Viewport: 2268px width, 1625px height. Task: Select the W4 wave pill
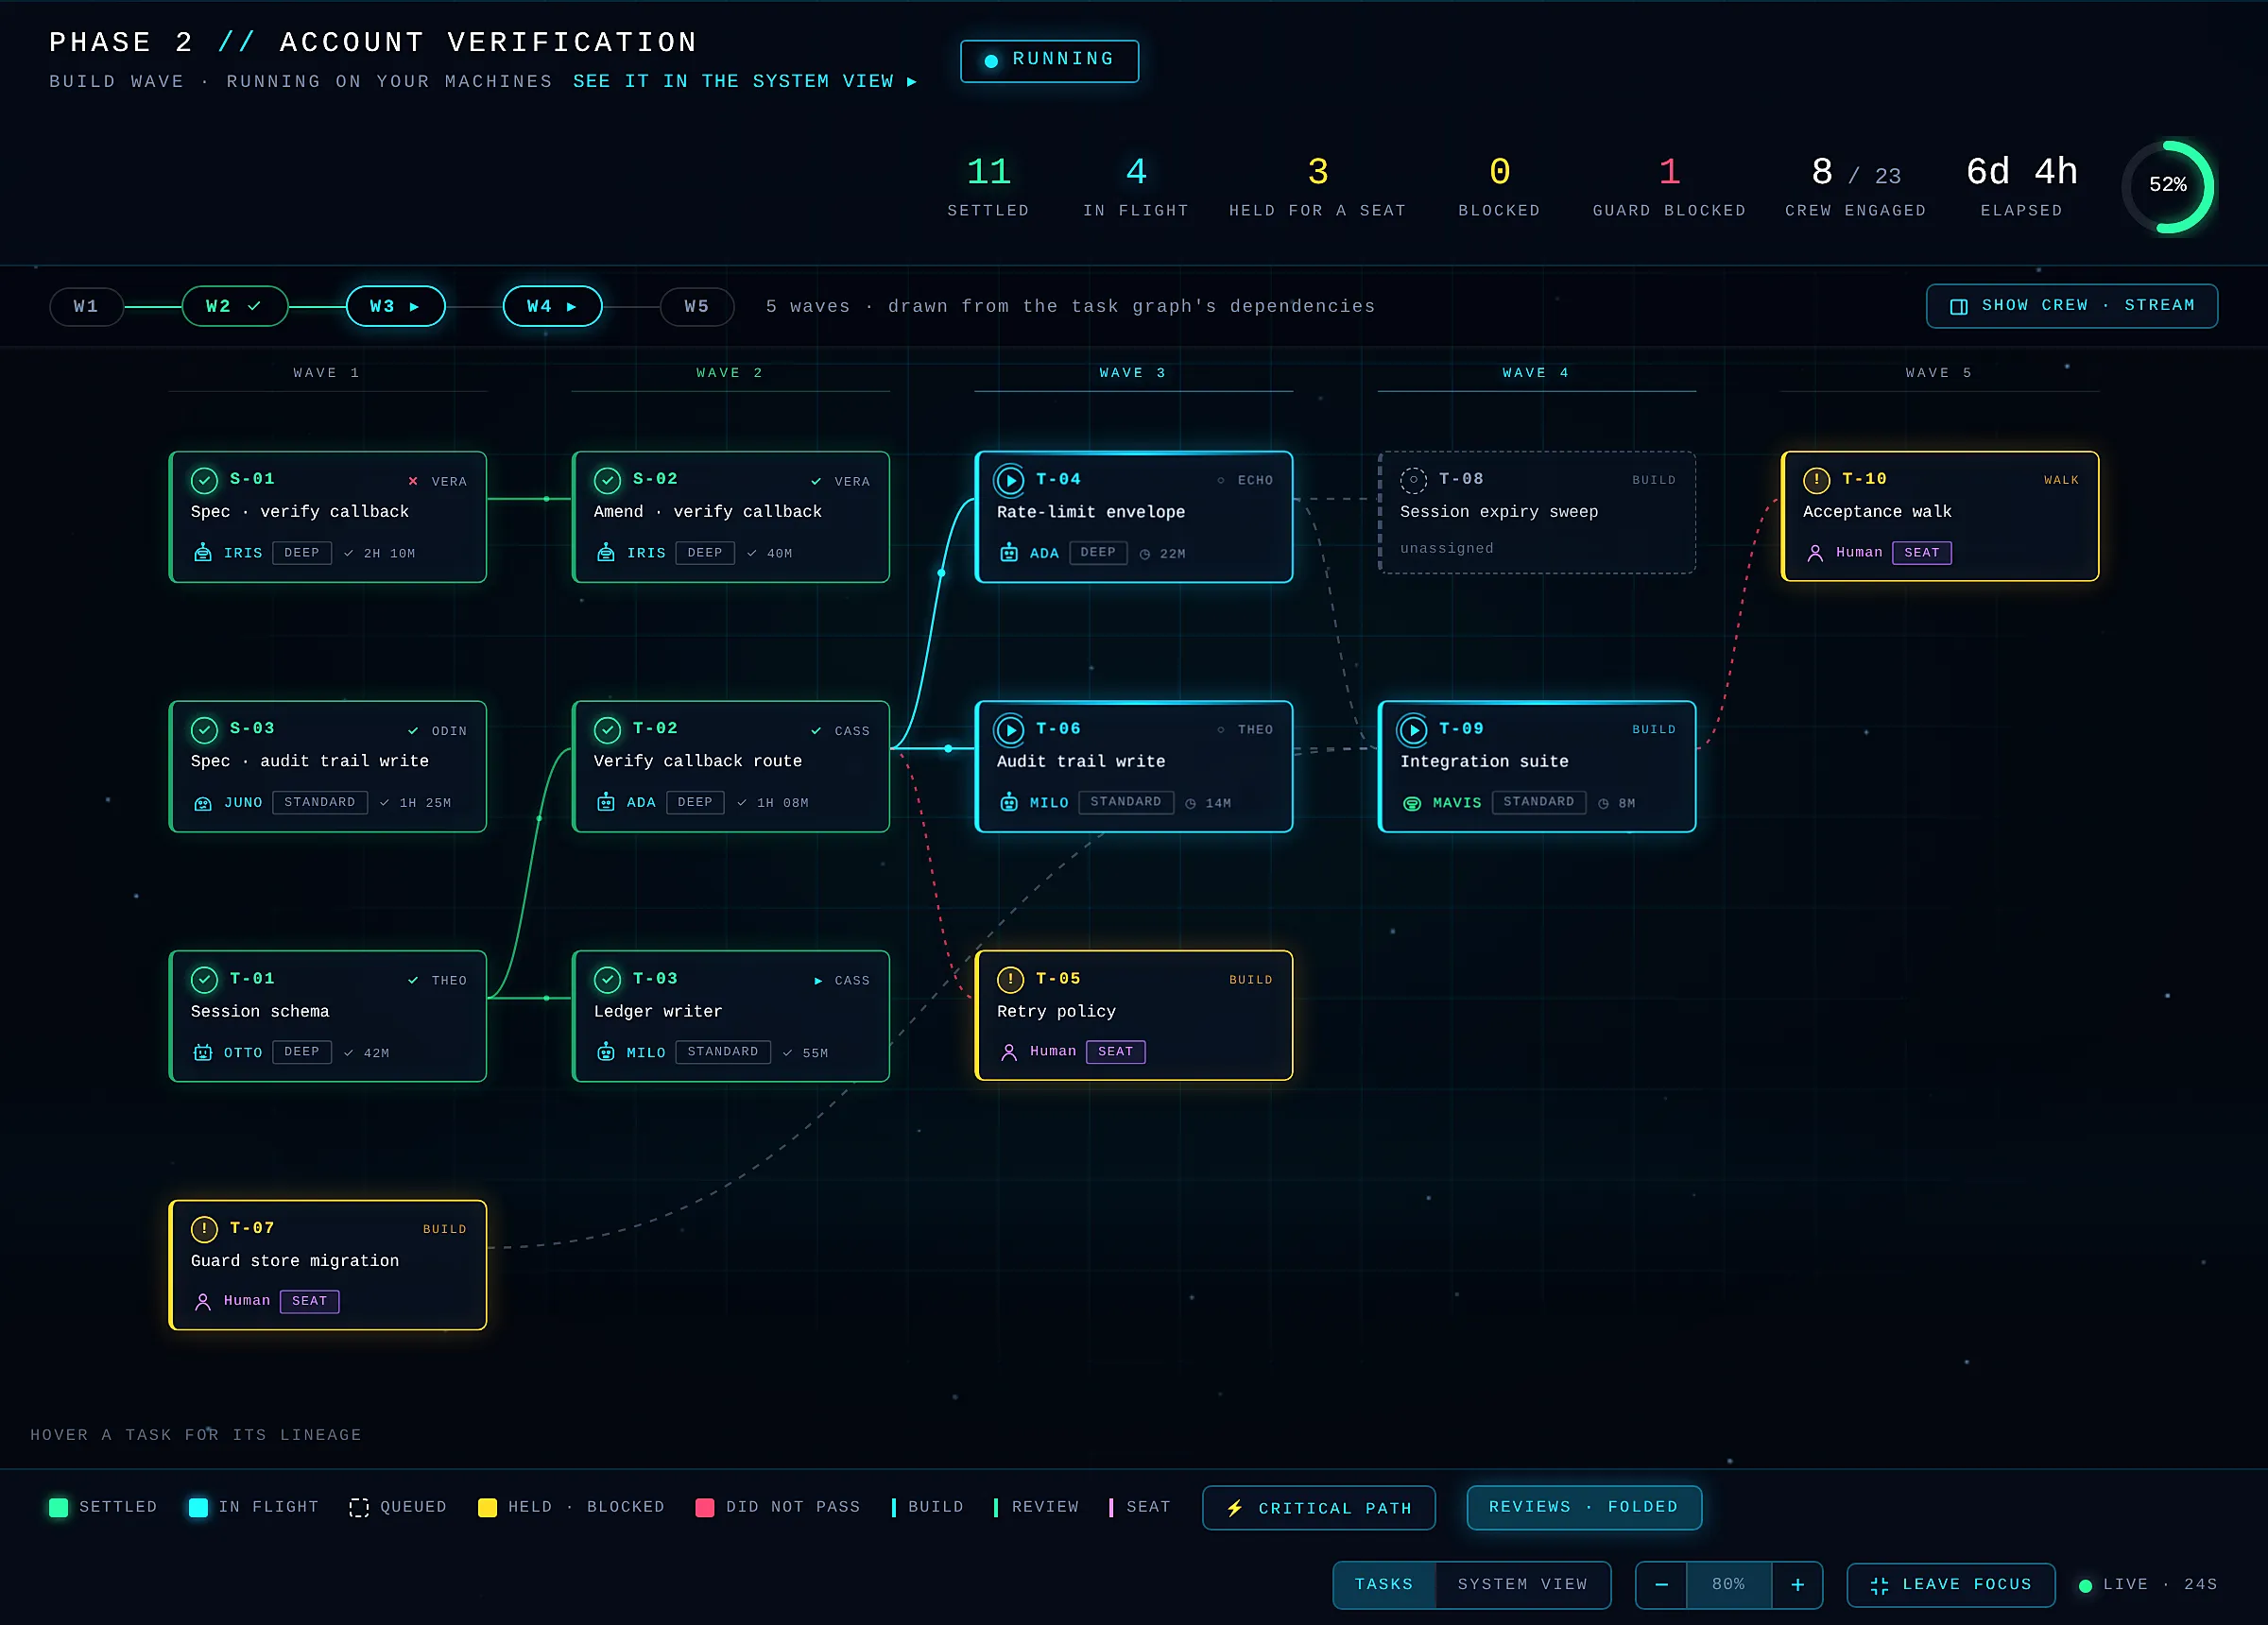click(x=552, y=306)
